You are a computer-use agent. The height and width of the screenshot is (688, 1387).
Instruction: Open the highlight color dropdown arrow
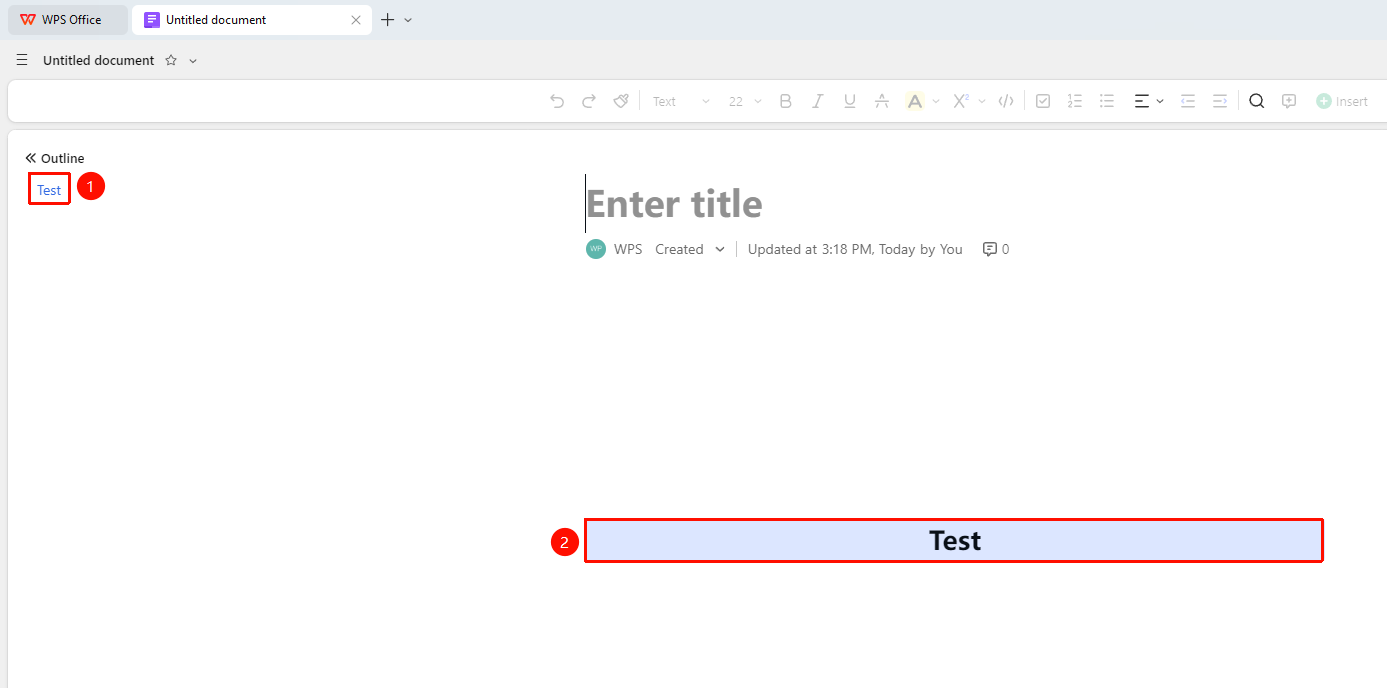pyautogui.click(x=936, y=101)
